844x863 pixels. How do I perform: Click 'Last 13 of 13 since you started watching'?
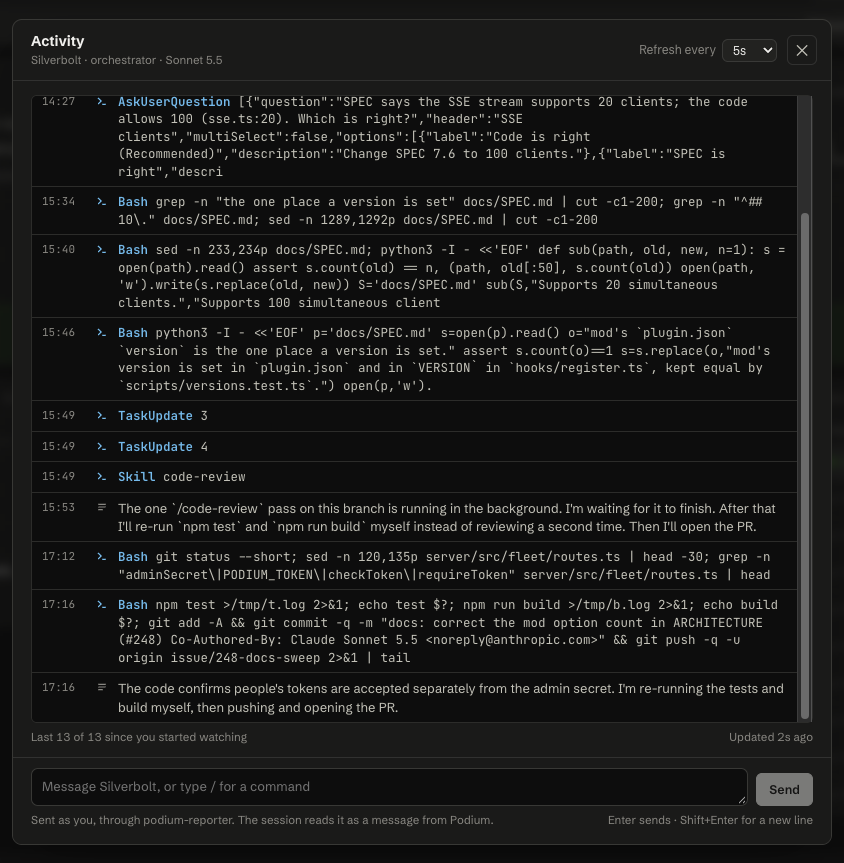pos(139,737)
